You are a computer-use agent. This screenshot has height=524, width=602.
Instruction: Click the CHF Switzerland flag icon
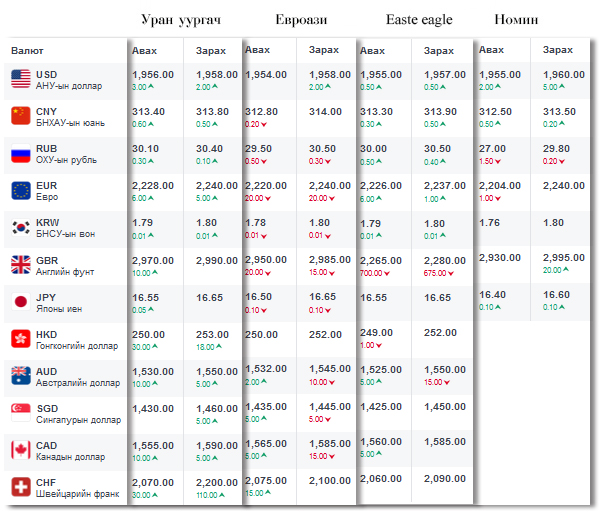click(x=20, y=486)
